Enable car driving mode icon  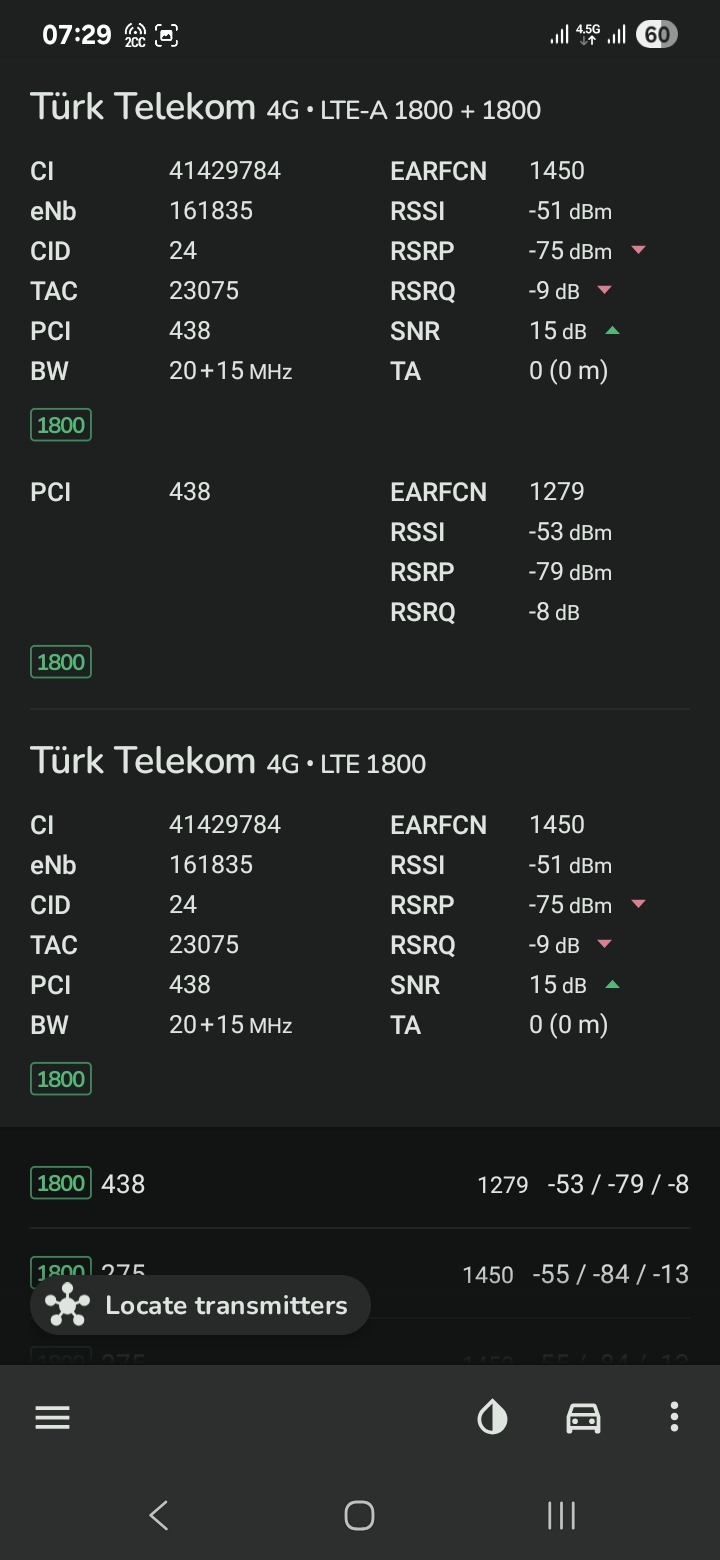pyautogui.click(x=583, y=1417)
